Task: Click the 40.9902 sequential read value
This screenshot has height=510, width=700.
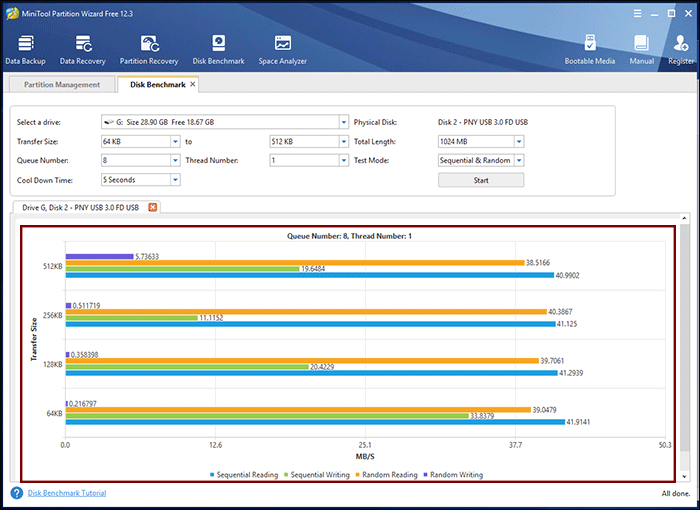Action: (x=567, y=276)
